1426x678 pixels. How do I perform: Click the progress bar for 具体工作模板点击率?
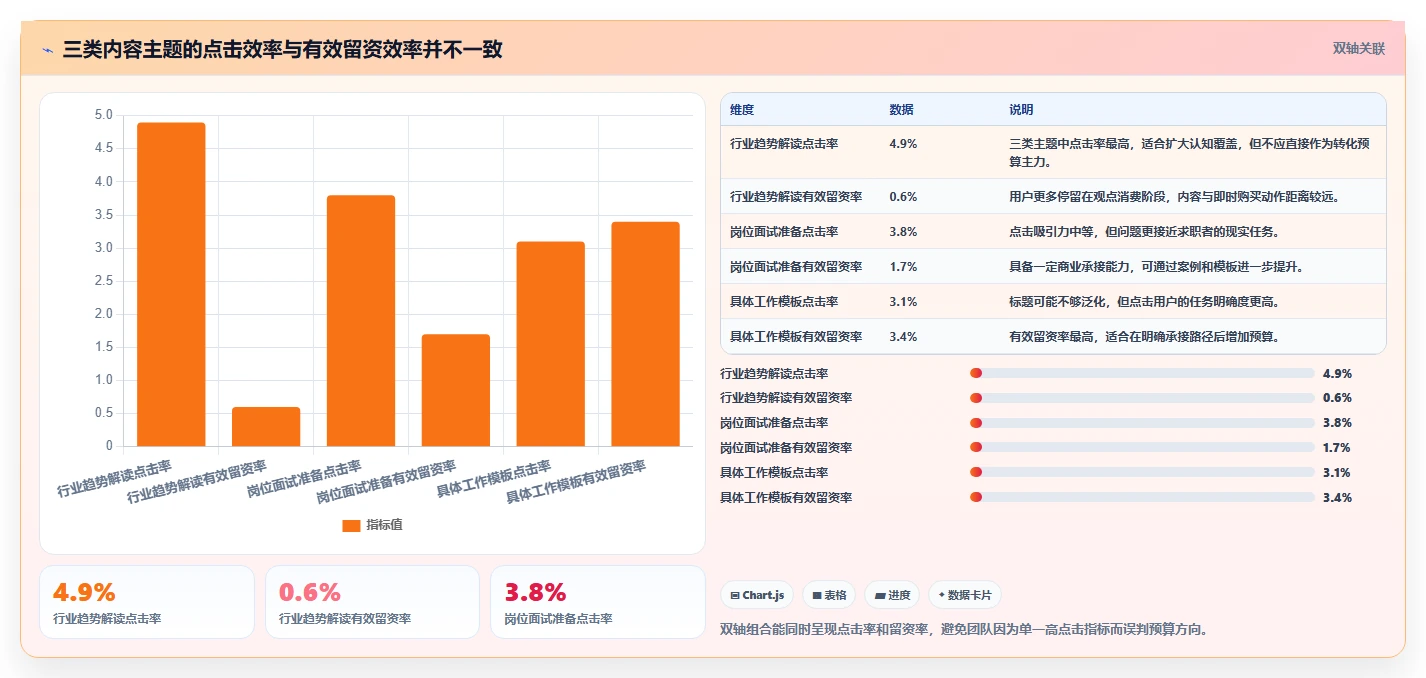(1142, 473)
